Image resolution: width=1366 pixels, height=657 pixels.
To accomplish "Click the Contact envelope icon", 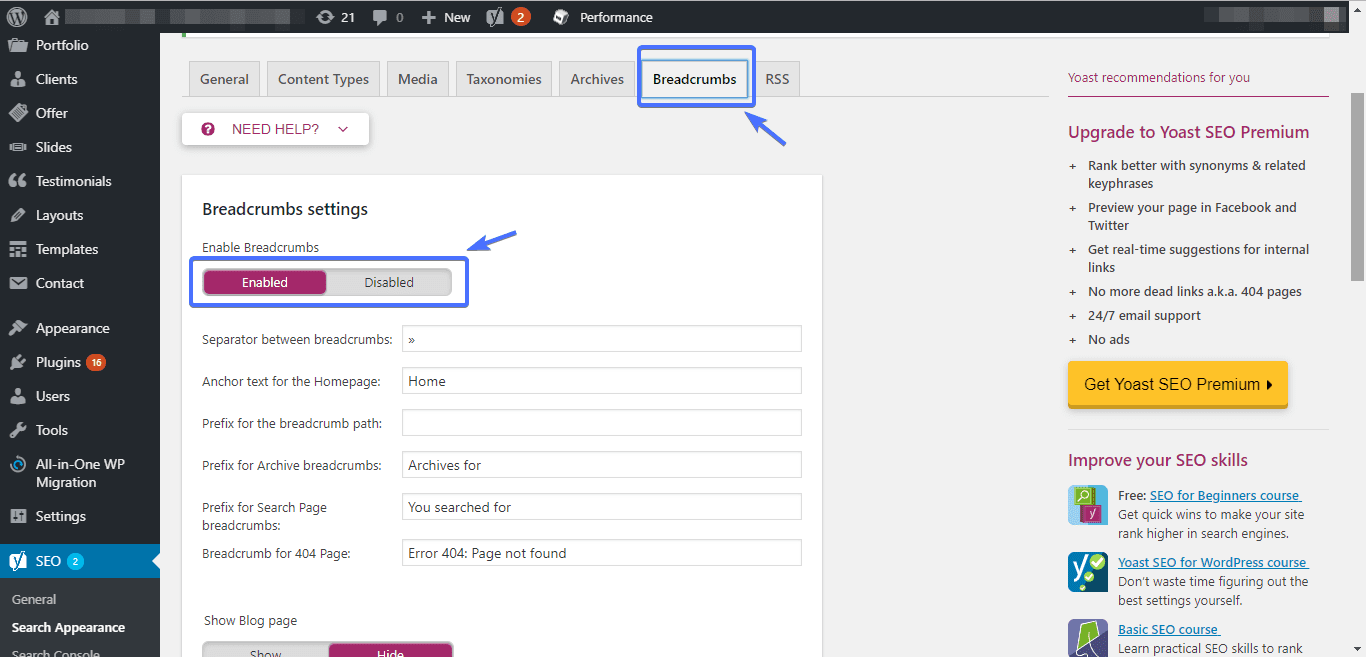I will tap(17, 283).
